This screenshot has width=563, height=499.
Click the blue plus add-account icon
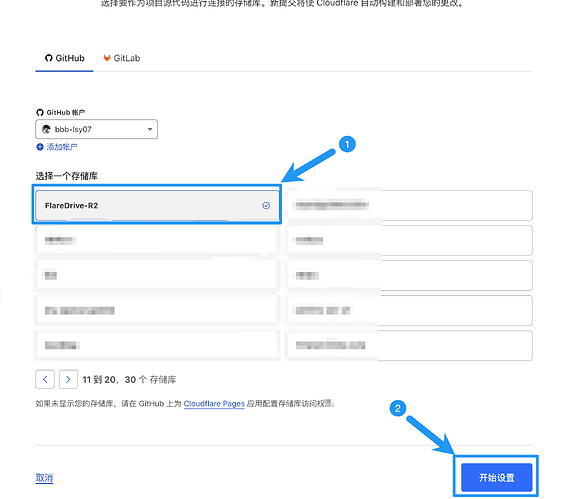[39, 147]
